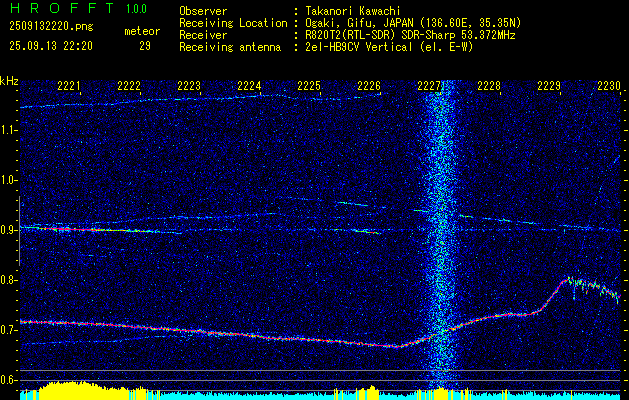Click the Doppler trace peak near 2229
The width and height of the screenshot is (629, 400).
click(568, 279)
